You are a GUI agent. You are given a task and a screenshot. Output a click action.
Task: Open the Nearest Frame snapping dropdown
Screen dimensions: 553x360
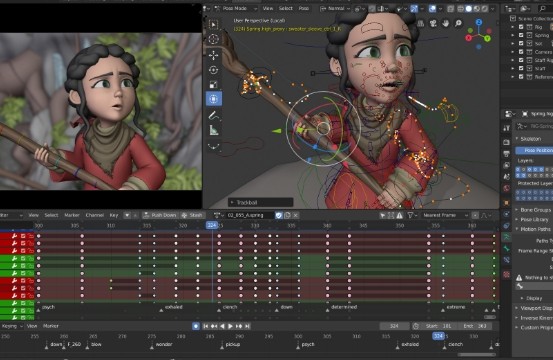tap(446, 215)
